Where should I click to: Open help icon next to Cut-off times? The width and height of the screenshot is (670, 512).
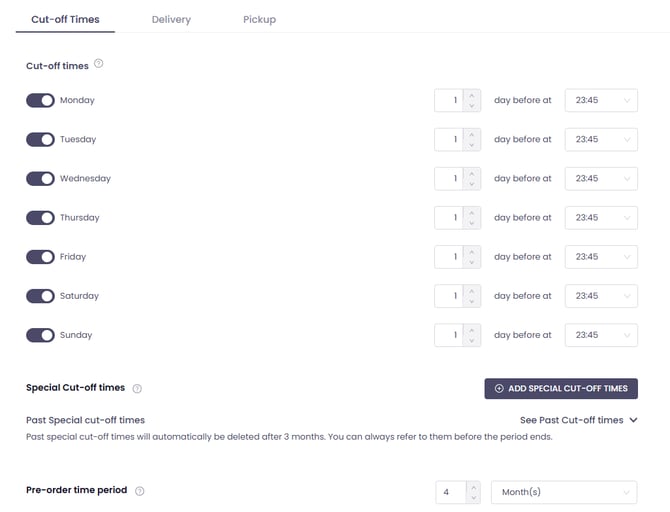click(x=99, y=64)
